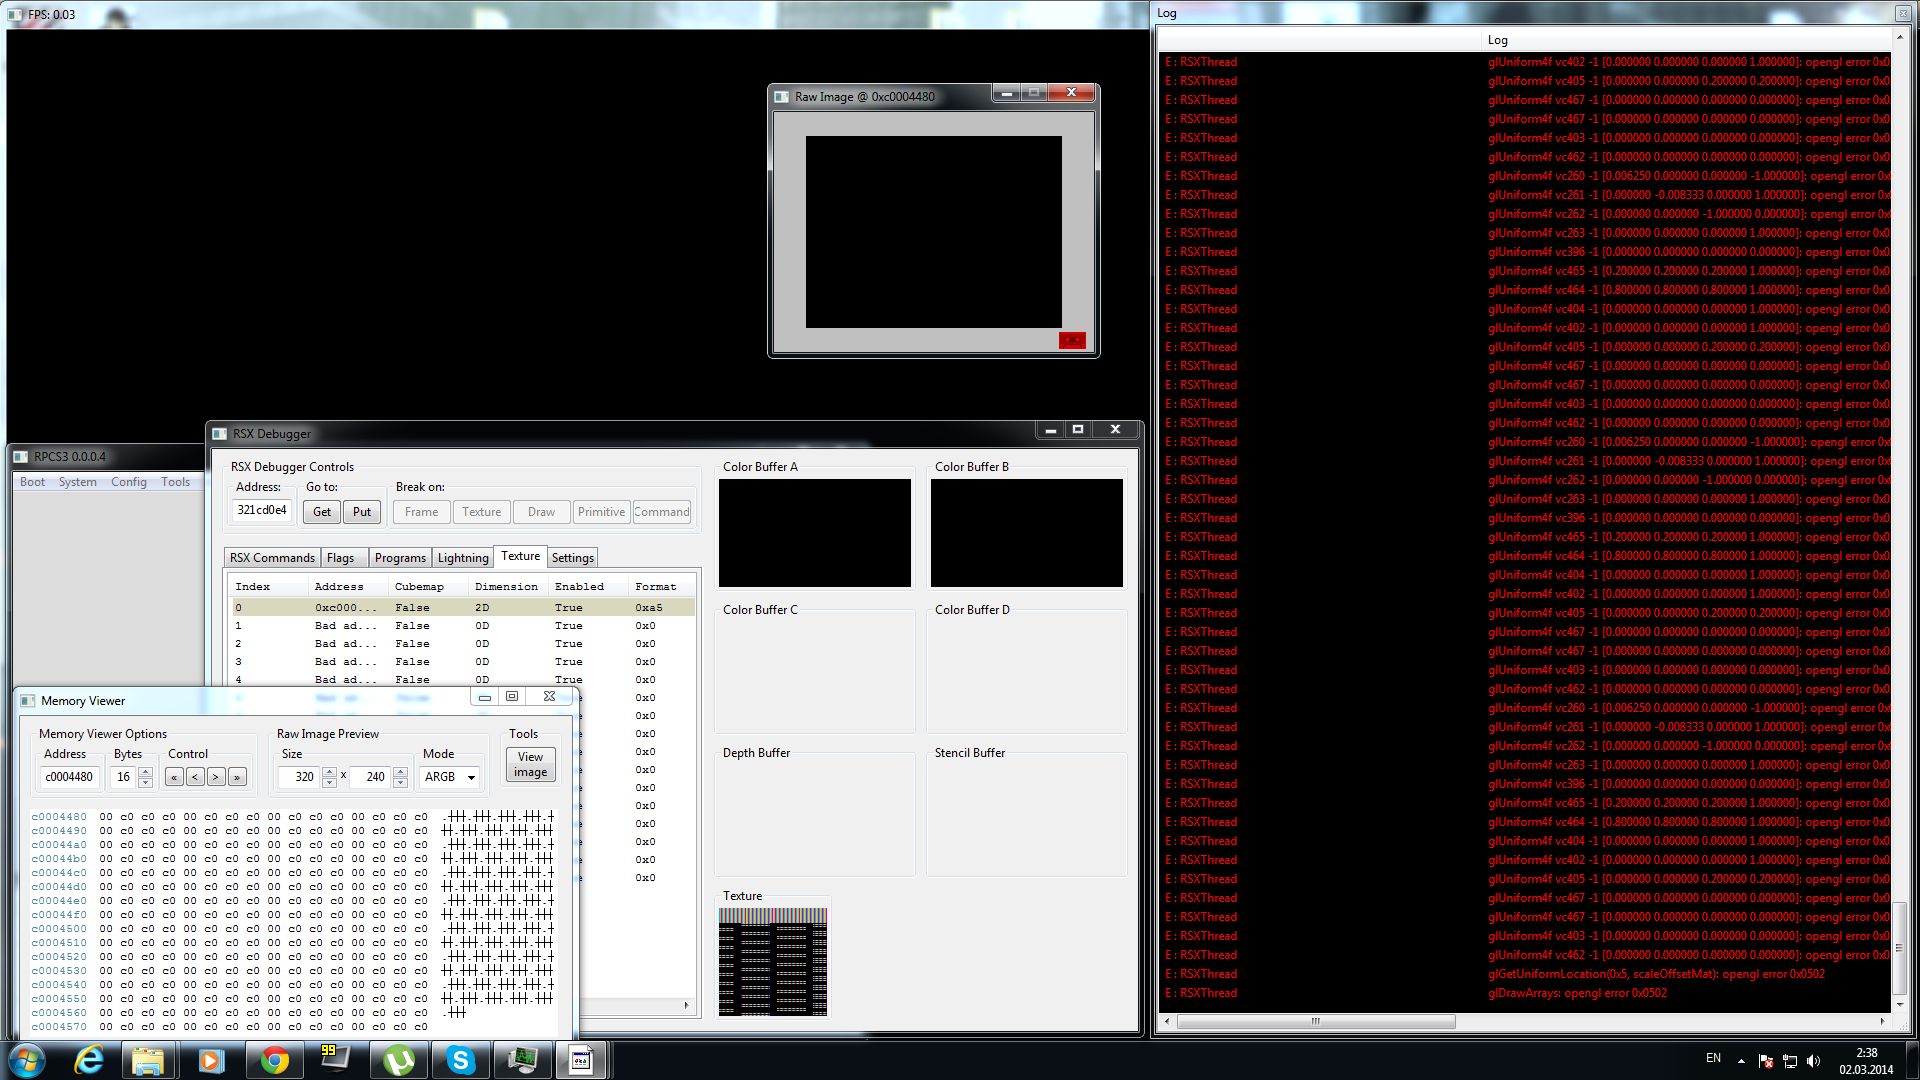Click the red broken-image icon in Raw Image window
This screenshot has width=1920, height=1080.
(1072, 340)
